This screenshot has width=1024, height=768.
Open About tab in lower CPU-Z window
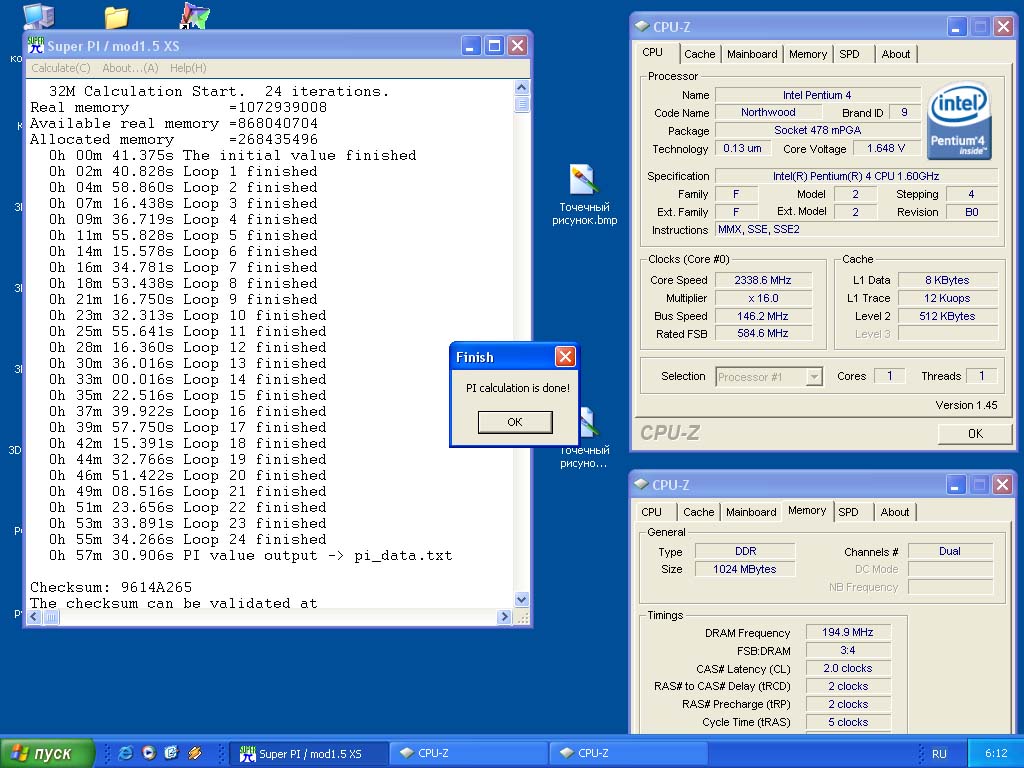pyautogui.click(x=895, y=512)
